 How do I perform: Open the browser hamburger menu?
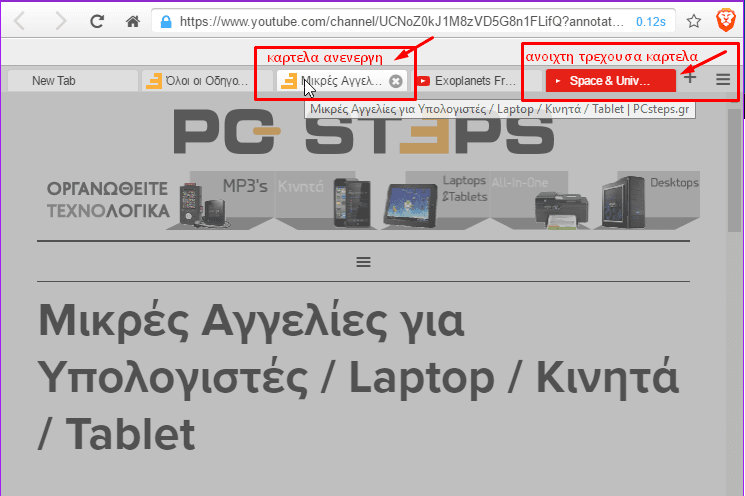723,79
